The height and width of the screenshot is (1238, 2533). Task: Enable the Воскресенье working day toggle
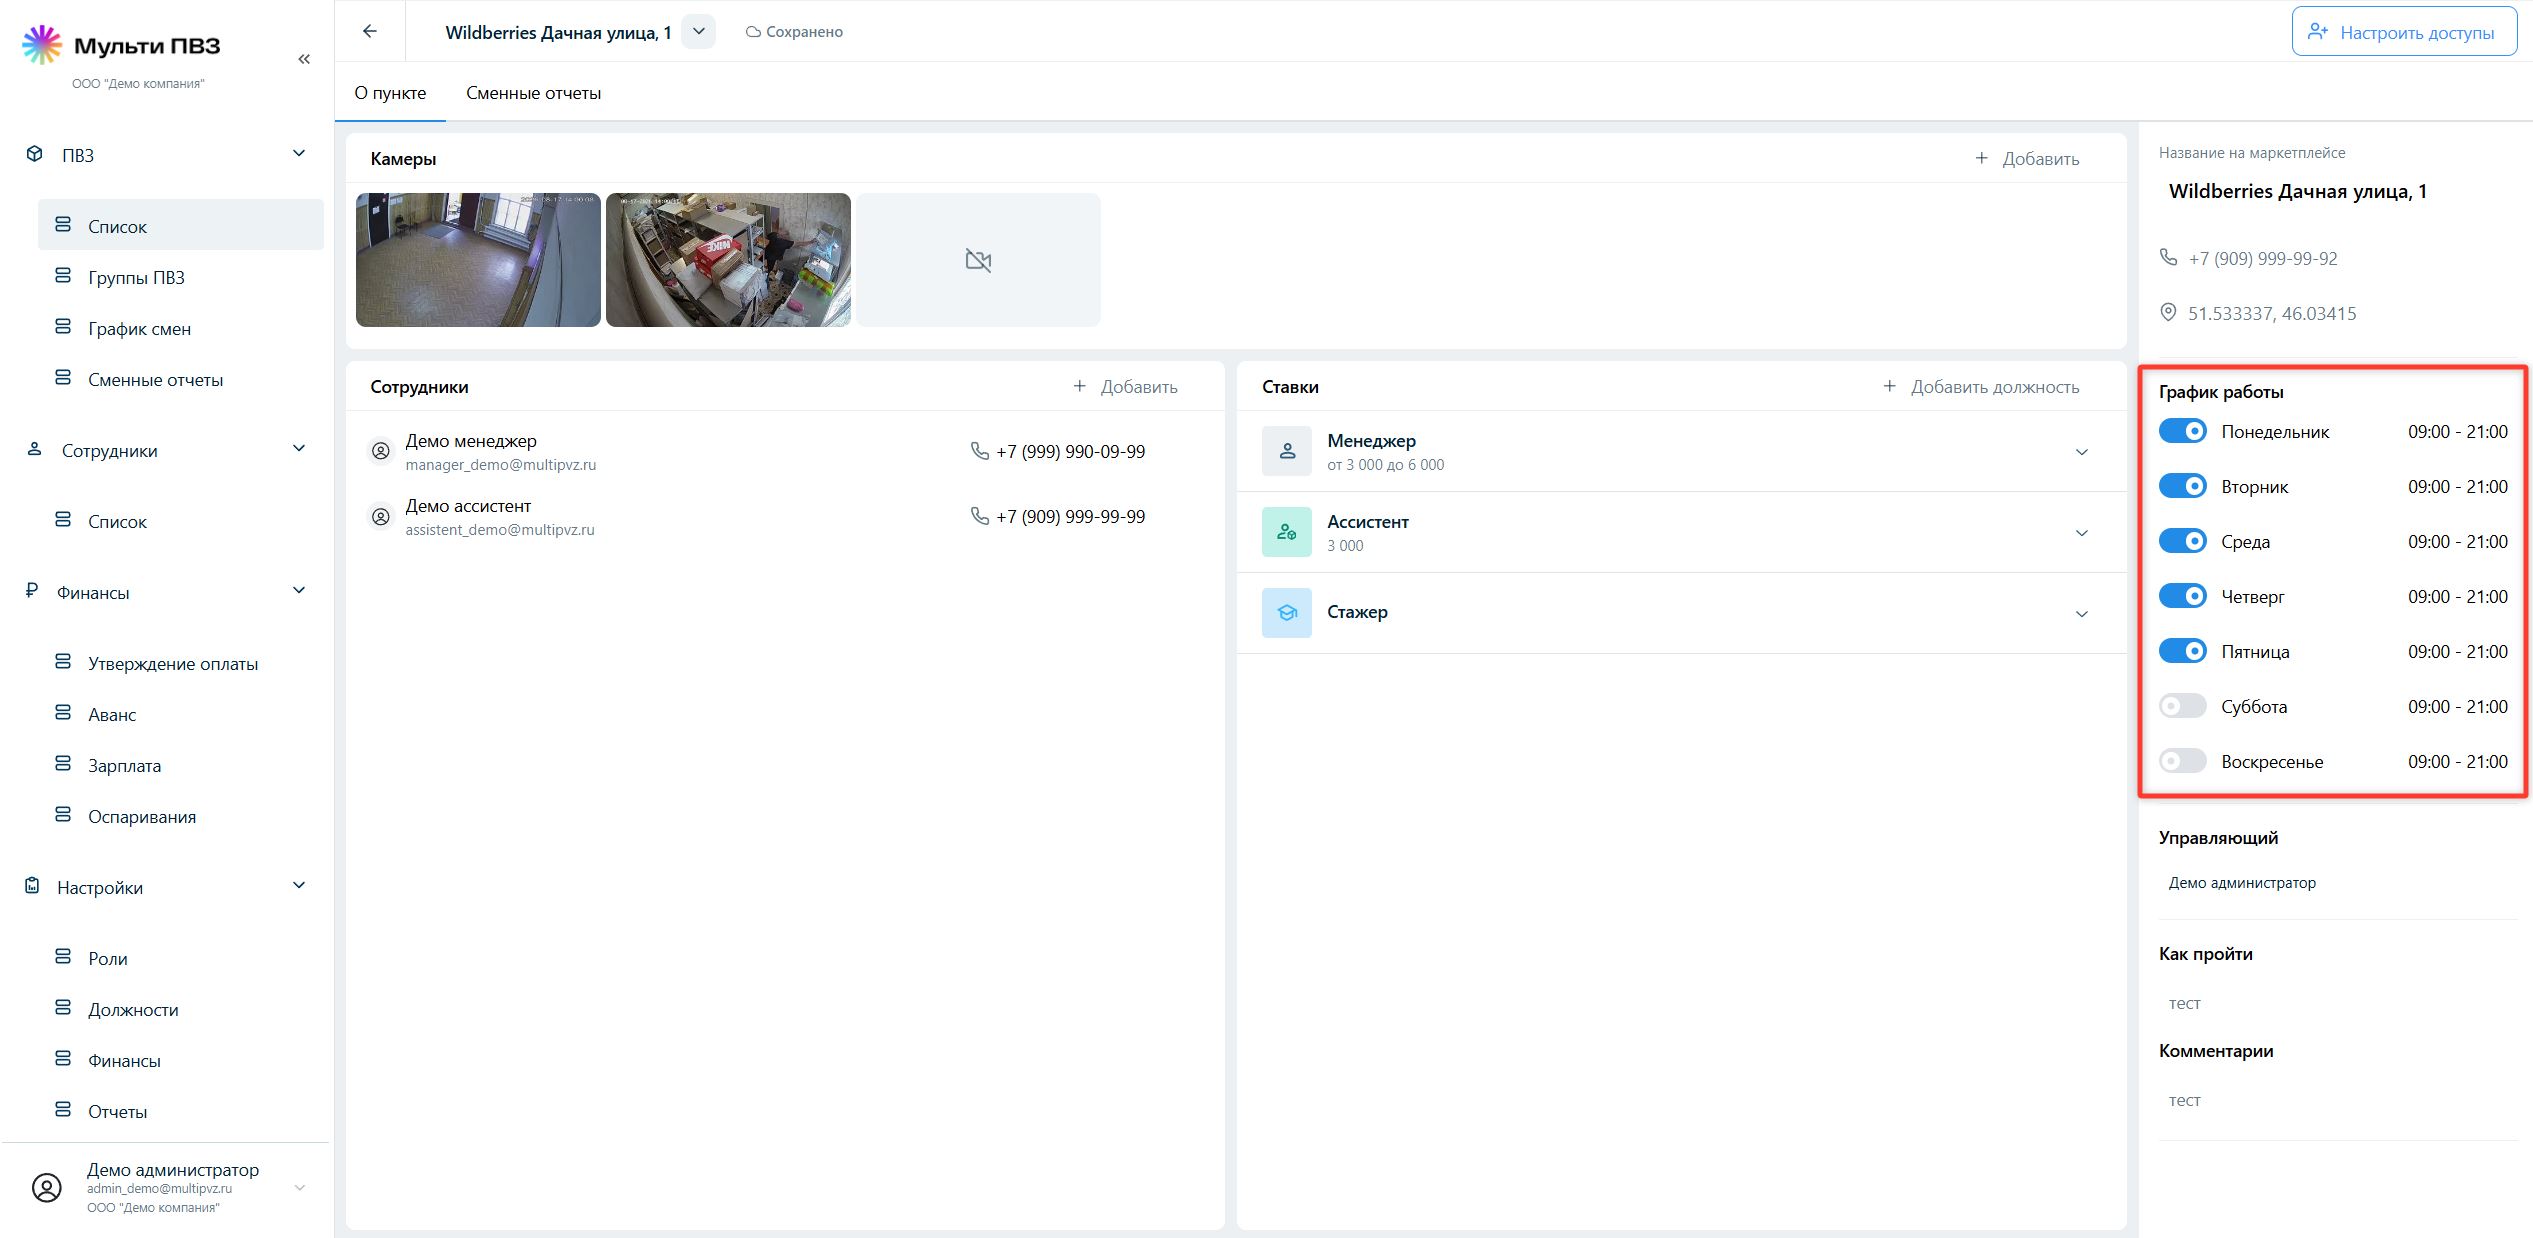pyautogui.click(x=2182, y=761)
